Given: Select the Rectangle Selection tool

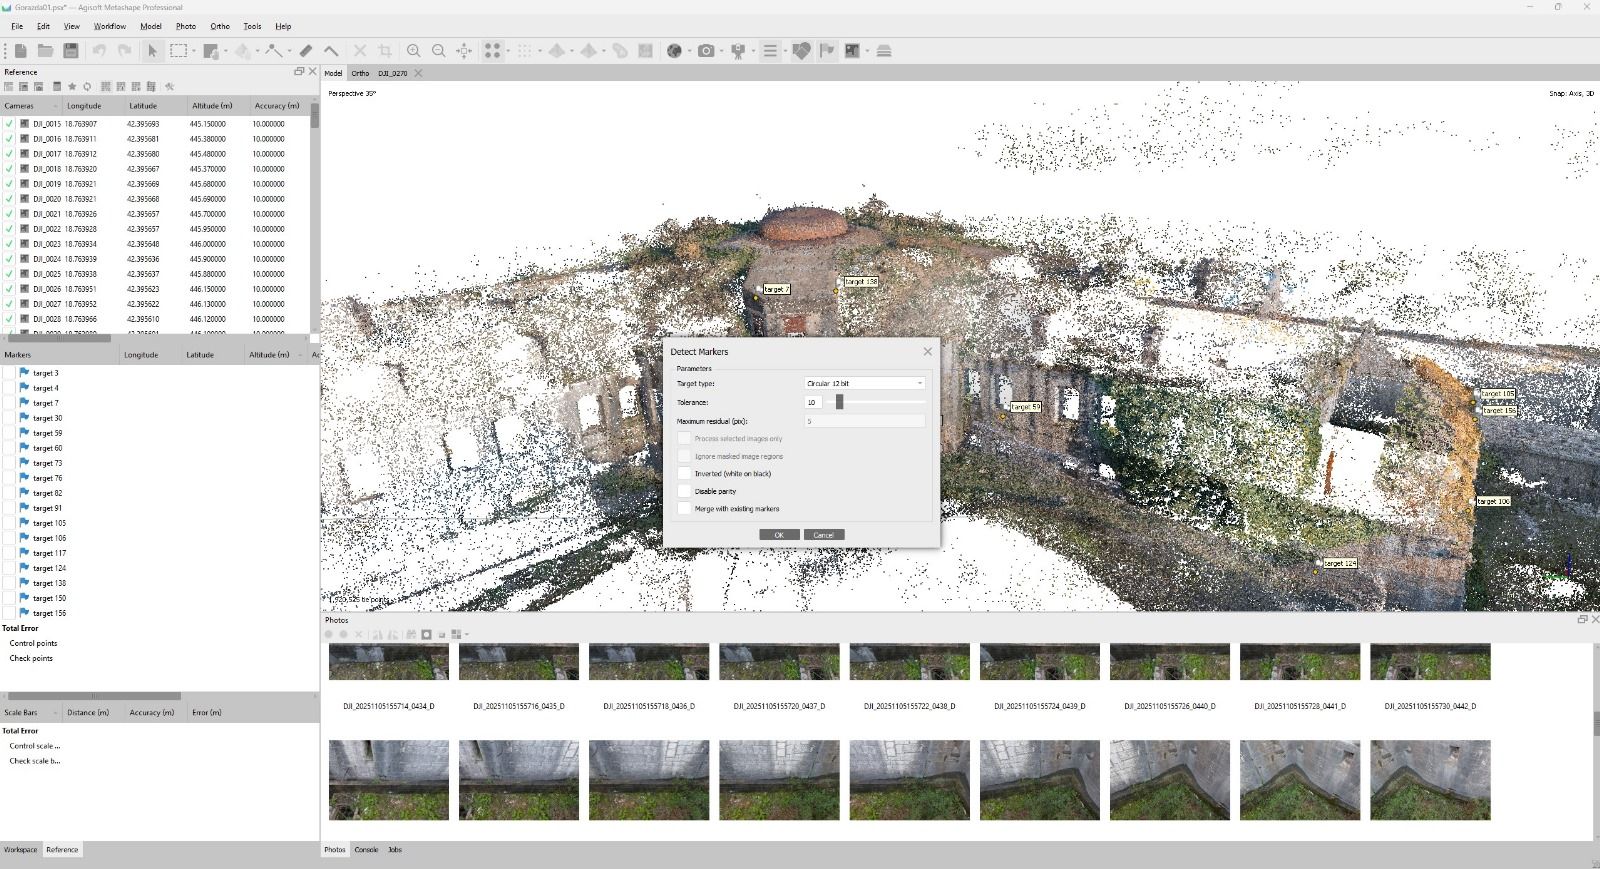Looking at the screenshot, I should 178,51.
